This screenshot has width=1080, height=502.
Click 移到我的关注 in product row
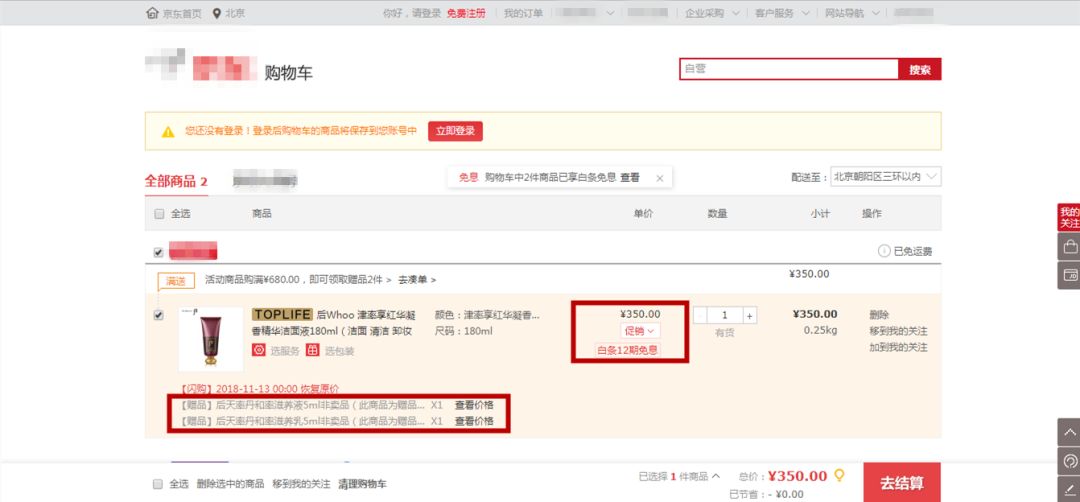tap(898, 331)
